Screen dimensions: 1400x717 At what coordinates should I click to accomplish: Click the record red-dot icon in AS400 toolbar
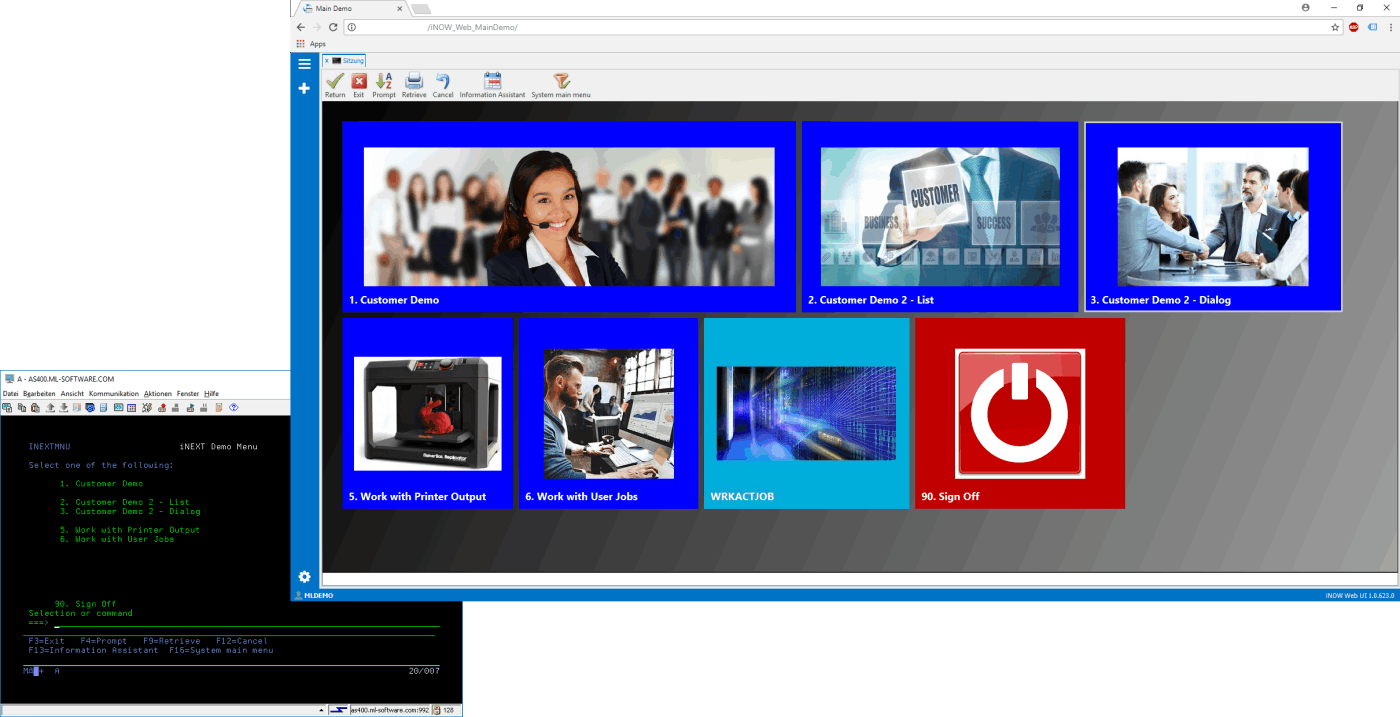click(x=162, y=407)
